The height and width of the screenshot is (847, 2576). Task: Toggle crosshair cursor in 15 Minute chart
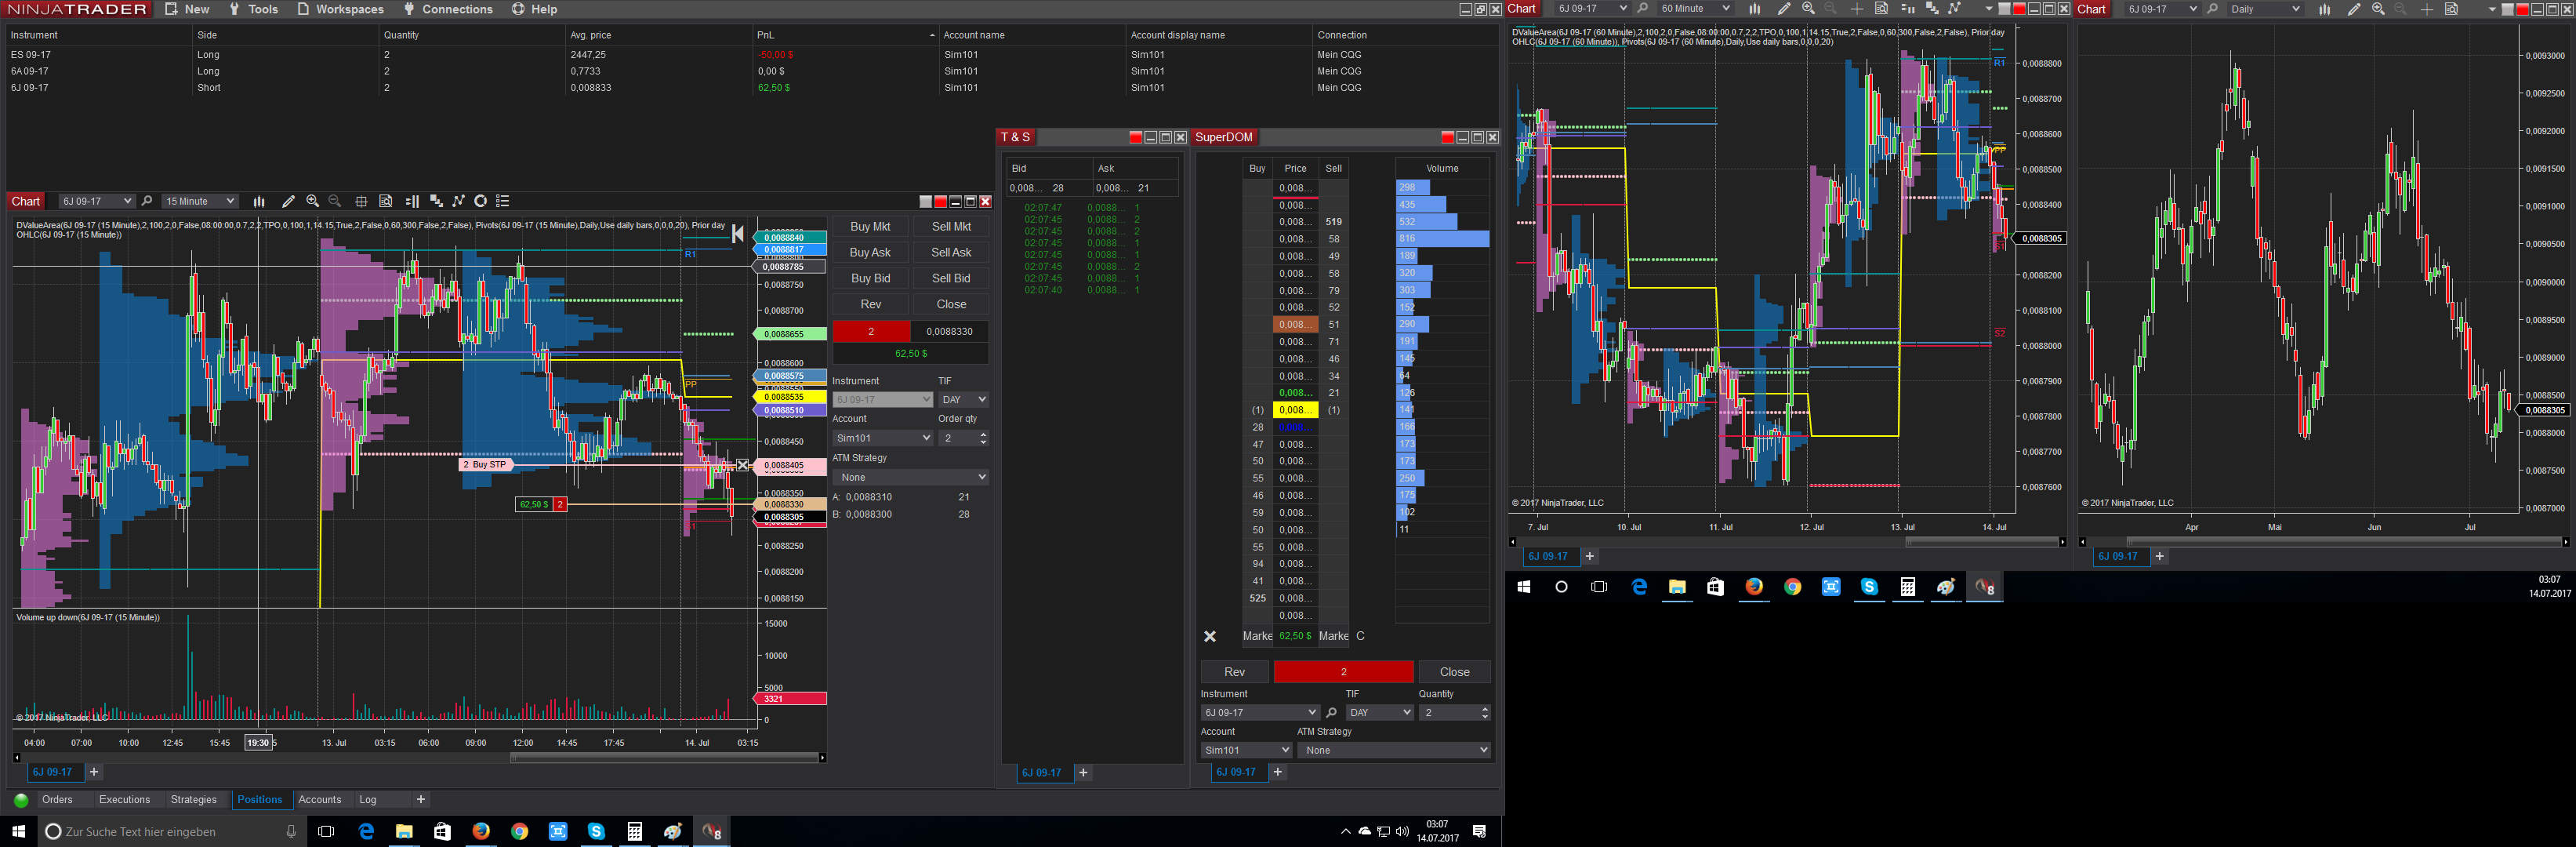361,201
